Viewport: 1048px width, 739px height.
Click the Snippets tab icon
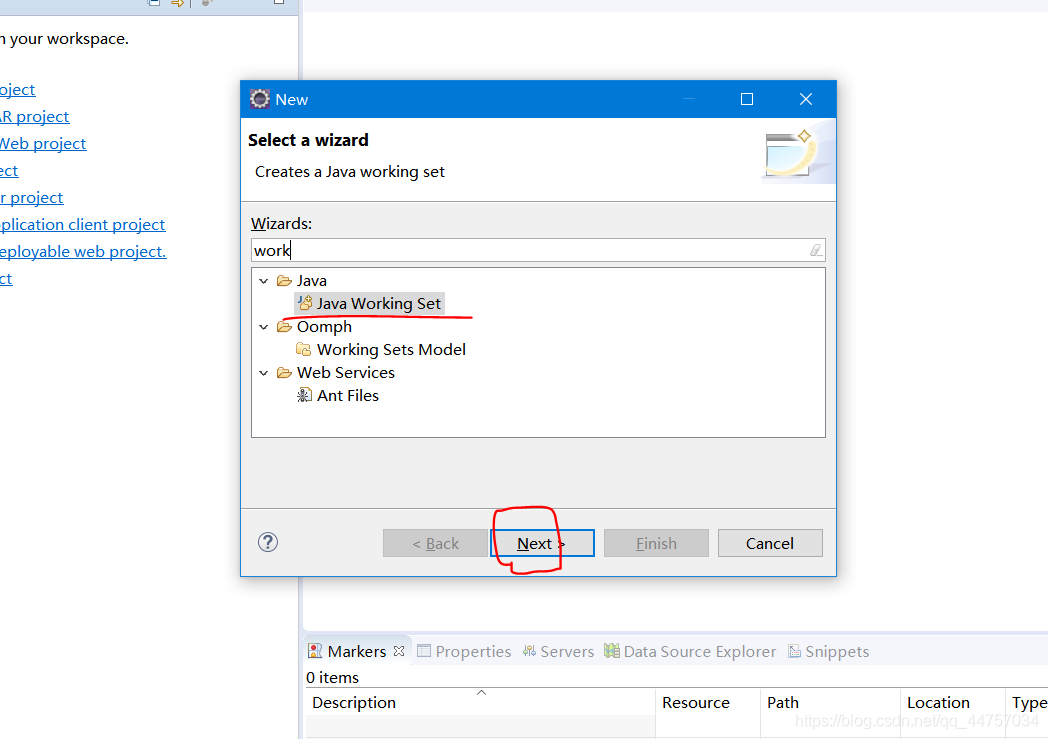coord(795,651)
